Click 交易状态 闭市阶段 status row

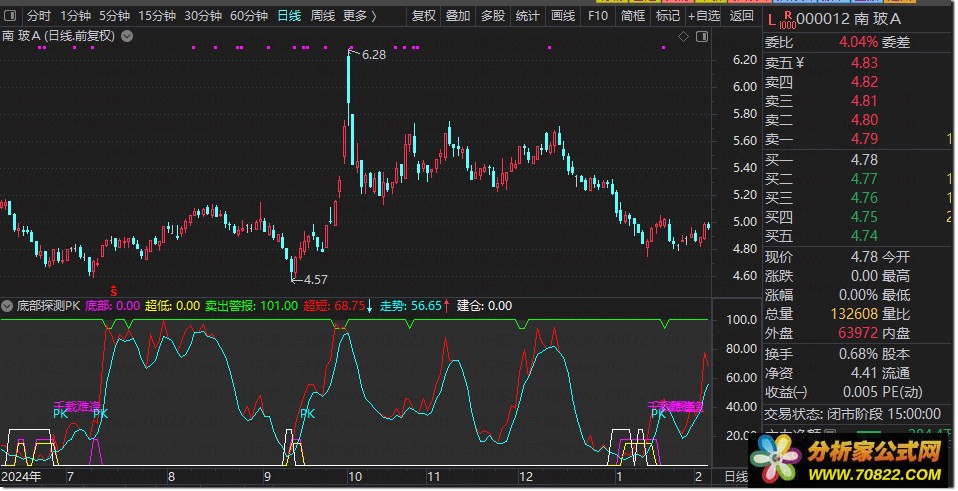(853, 414)
